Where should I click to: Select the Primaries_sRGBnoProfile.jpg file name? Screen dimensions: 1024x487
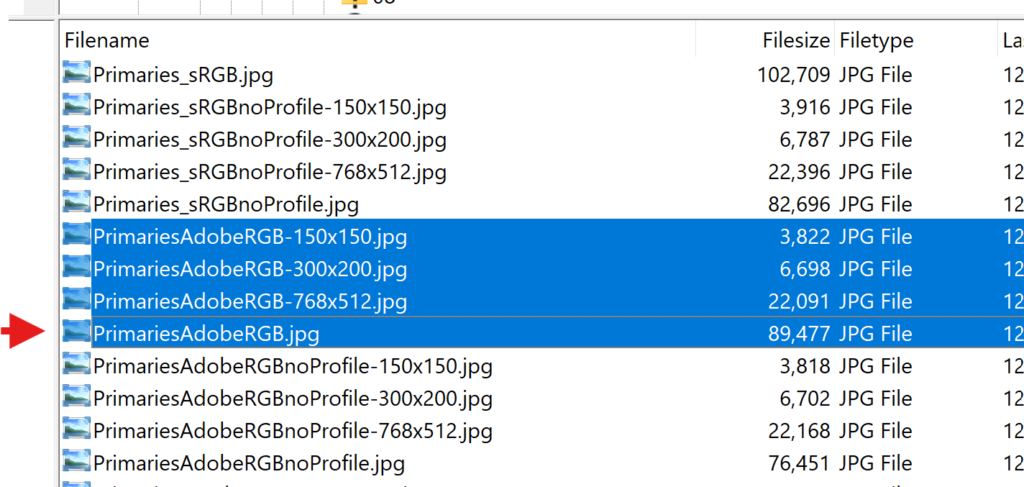226,206
